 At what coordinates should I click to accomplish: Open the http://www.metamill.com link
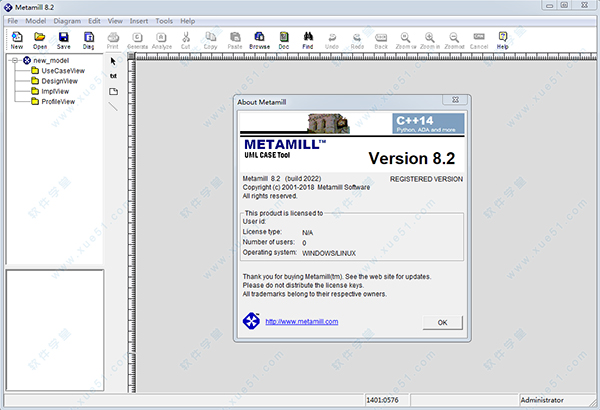click(x=302, y=322)
